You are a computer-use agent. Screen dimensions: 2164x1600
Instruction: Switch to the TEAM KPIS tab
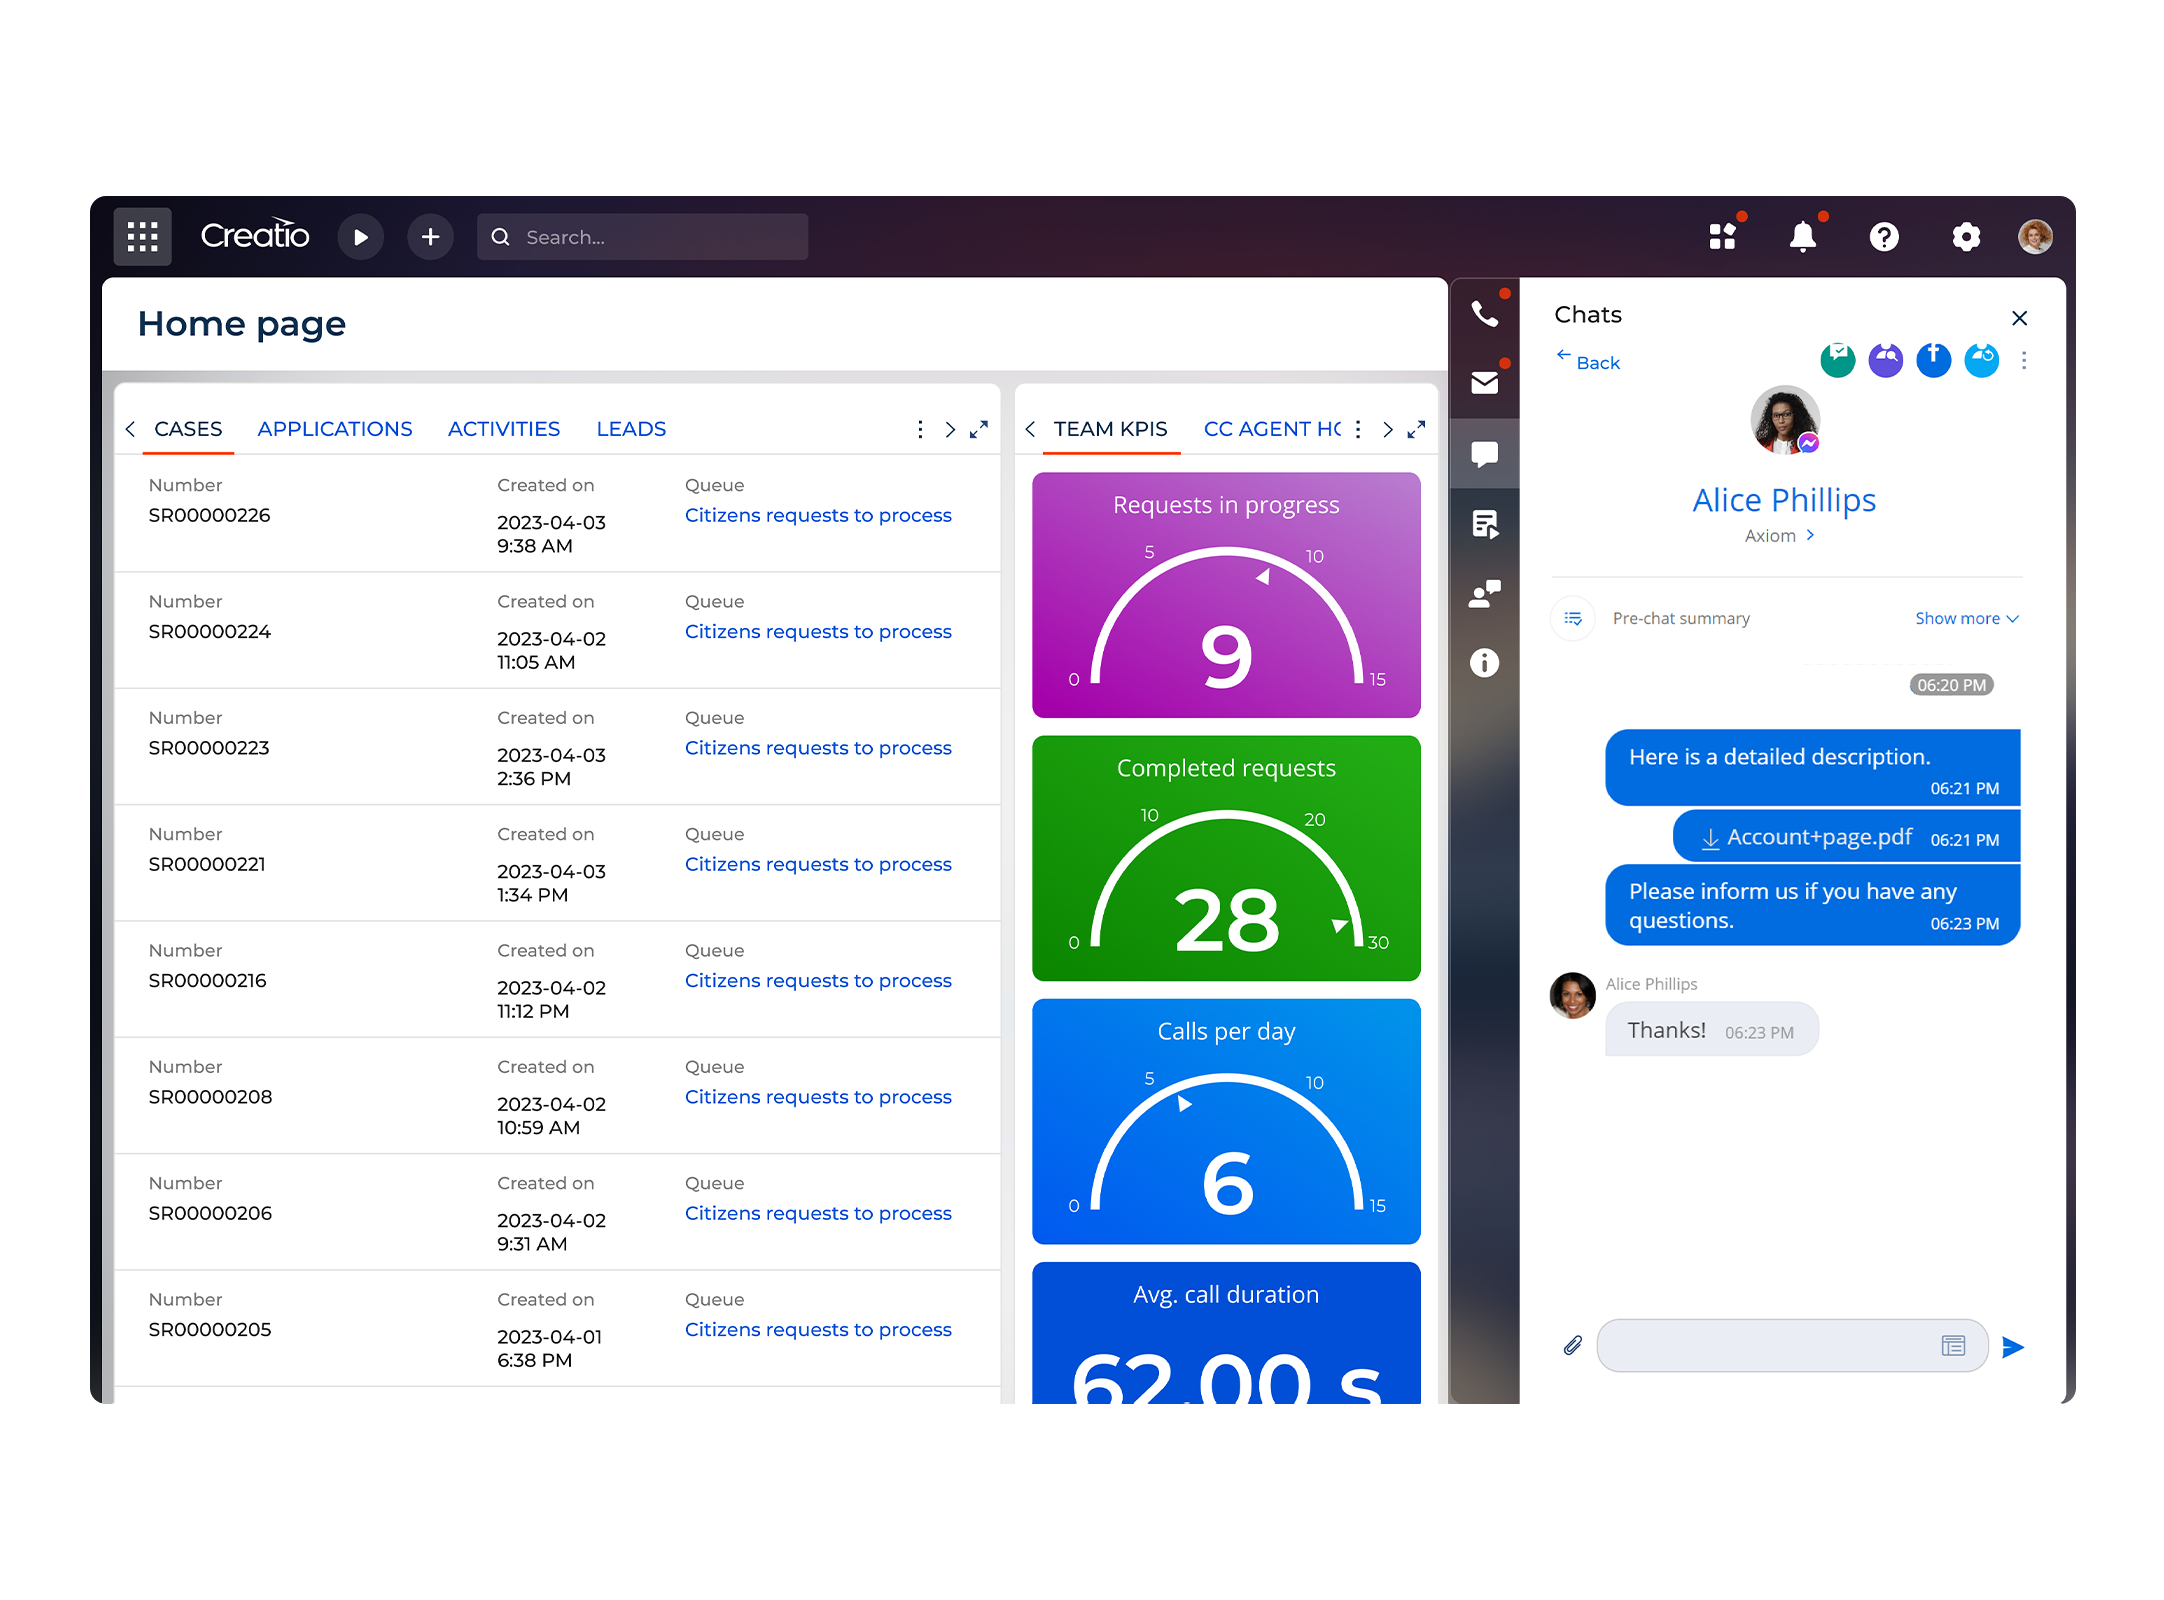click(x=1110, y=428)
